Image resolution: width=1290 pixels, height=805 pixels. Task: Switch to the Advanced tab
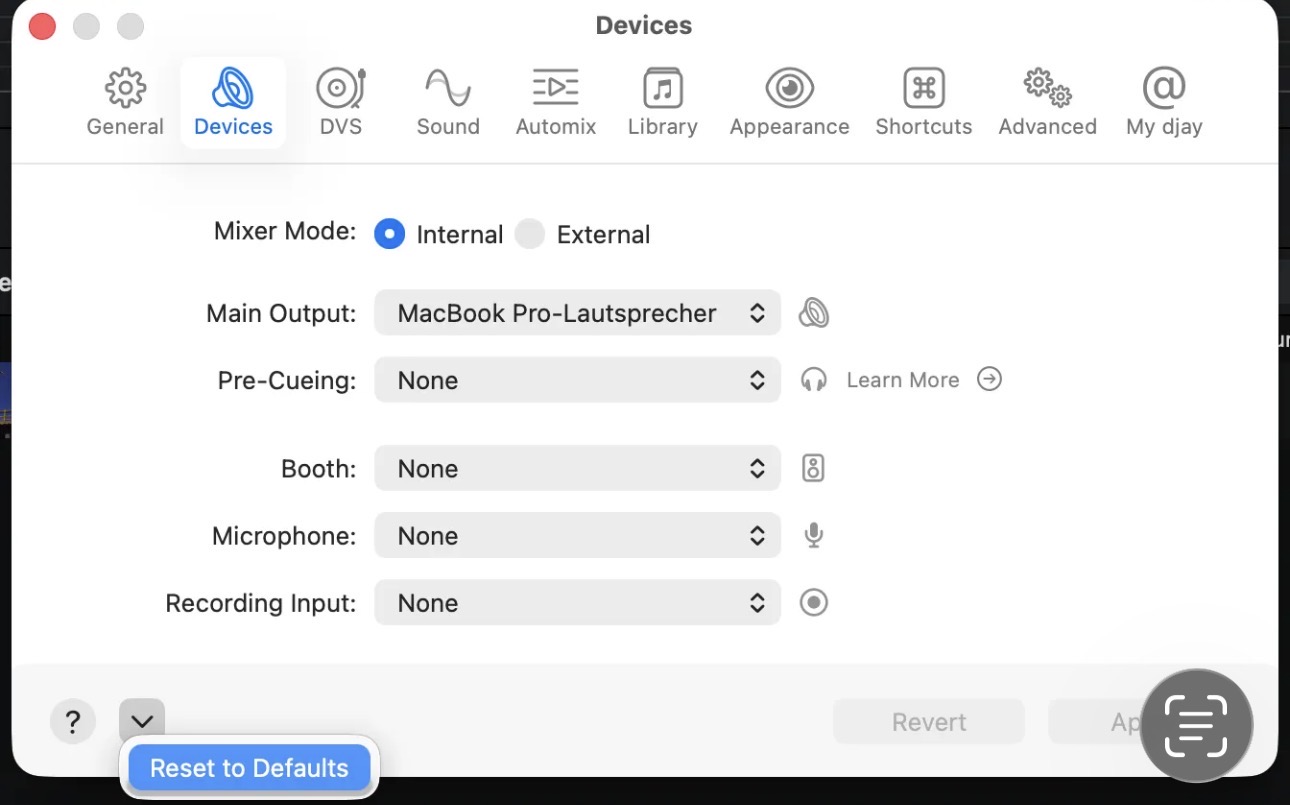coord(1047,102)
